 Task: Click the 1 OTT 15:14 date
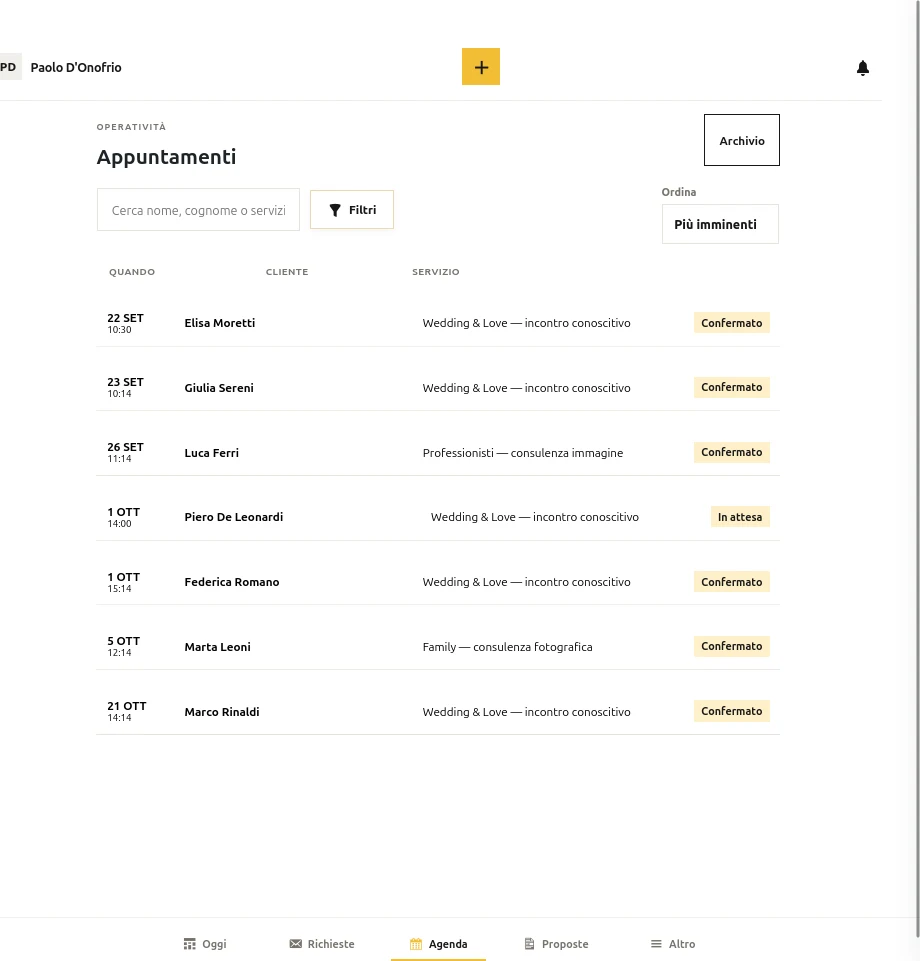coord(123,582)
